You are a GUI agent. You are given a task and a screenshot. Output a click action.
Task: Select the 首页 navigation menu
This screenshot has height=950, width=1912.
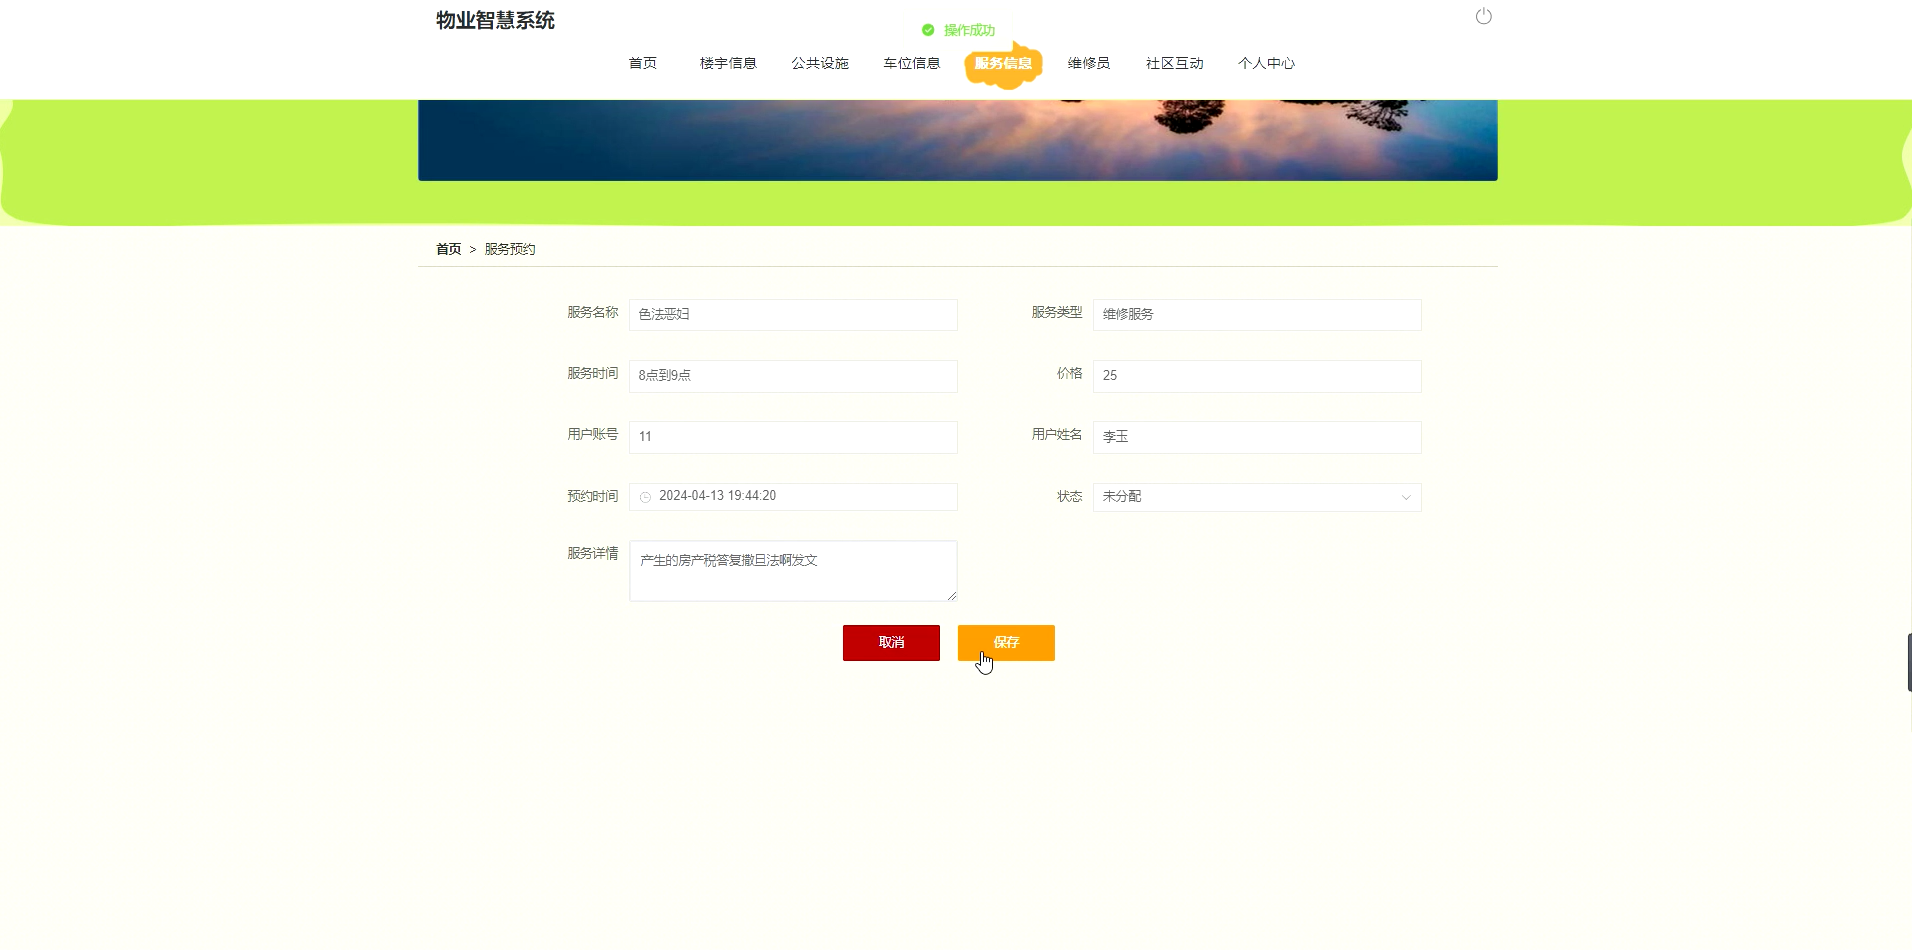pos(642,63)
